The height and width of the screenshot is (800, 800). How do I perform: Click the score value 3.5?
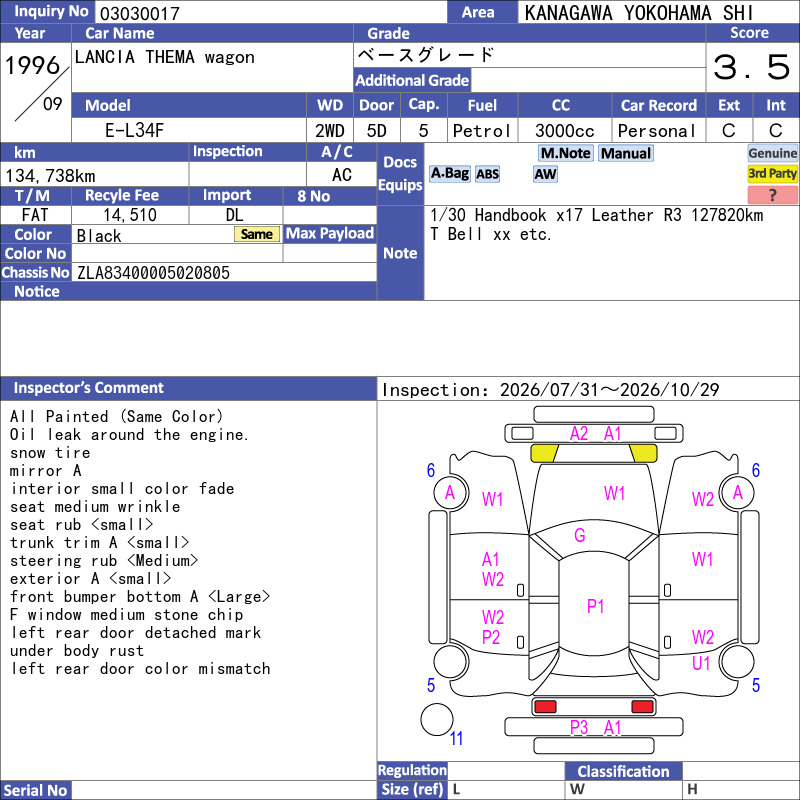click(x=752, y=67)
